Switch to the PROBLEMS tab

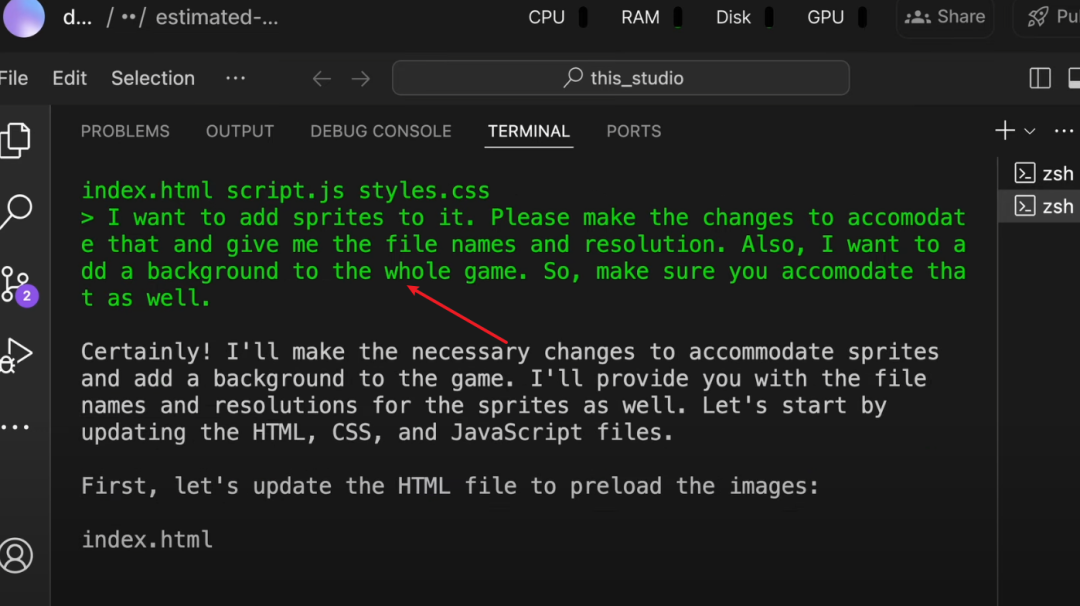(x=125, y=131)
